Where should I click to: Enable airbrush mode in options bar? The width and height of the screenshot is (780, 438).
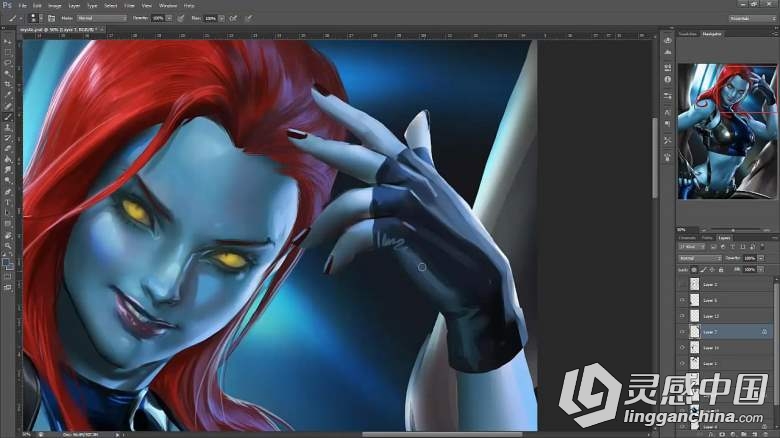pyautogui.click(x=233, y=18)
